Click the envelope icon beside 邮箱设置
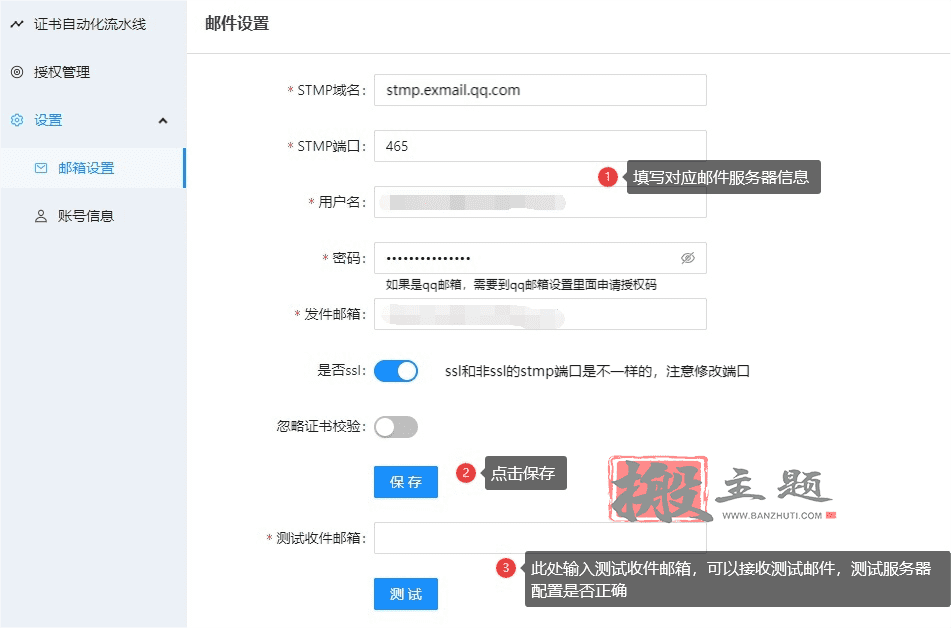The image size is (951, 628). (x=41, y=168)
